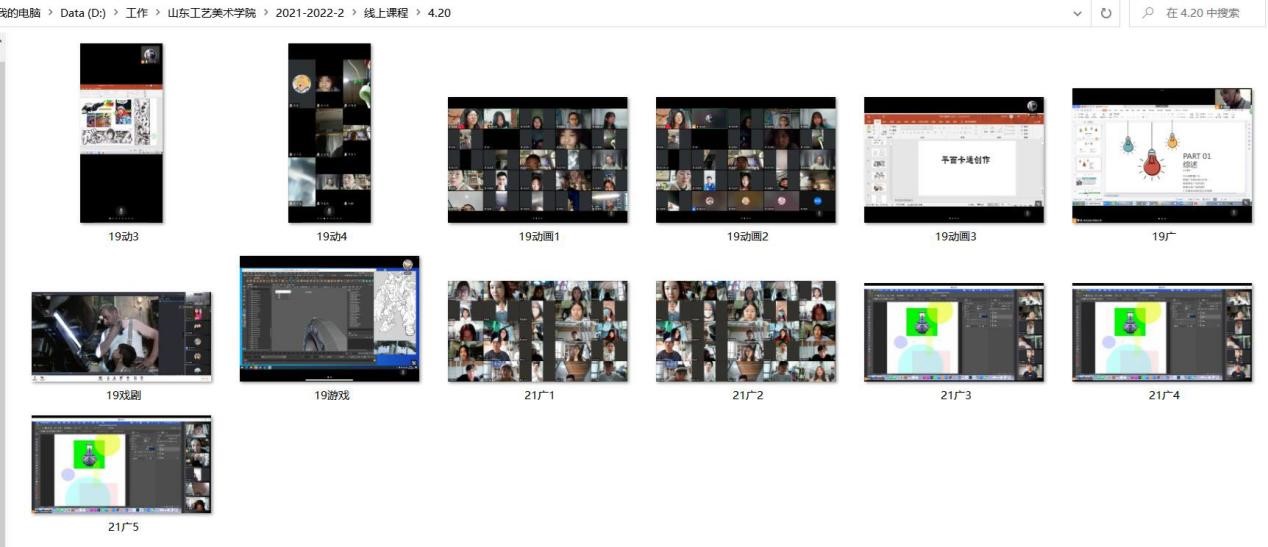Select the 19广 light bulb slide thumbnail
This screenshot has height=547, width=1268.
[x=1161, y=155]
